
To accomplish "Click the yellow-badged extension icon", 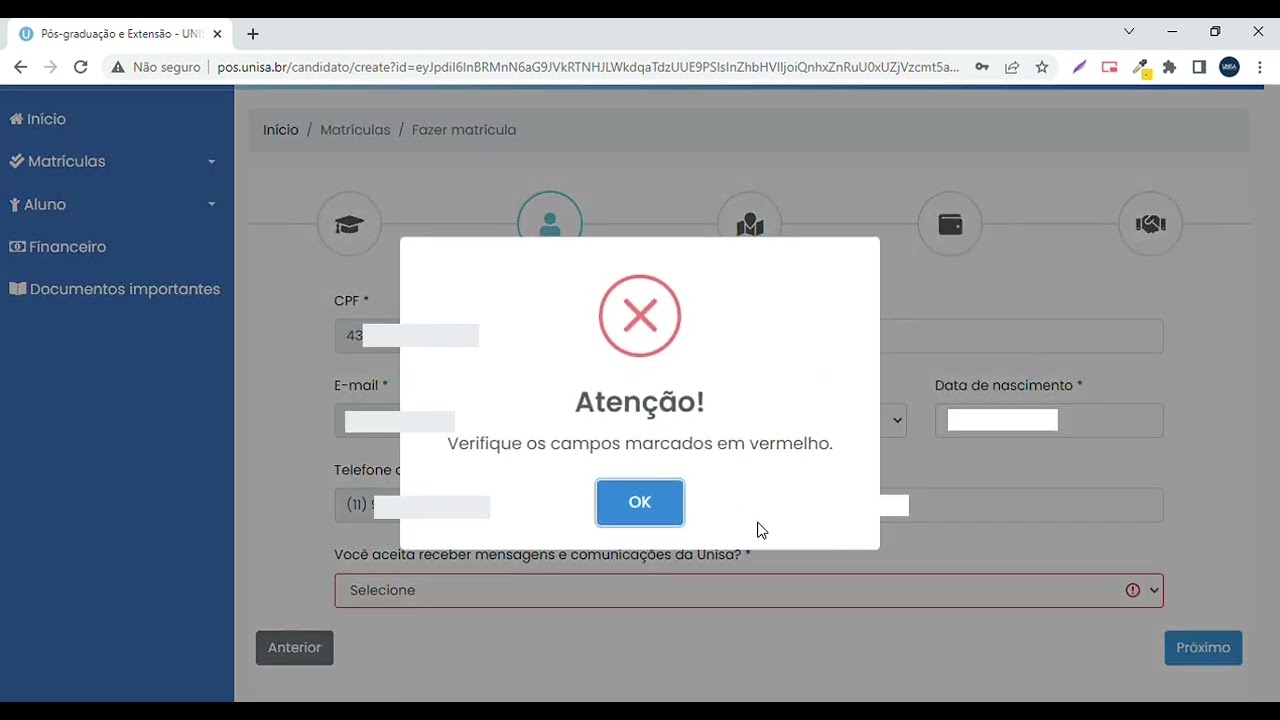I will 1140,68.
